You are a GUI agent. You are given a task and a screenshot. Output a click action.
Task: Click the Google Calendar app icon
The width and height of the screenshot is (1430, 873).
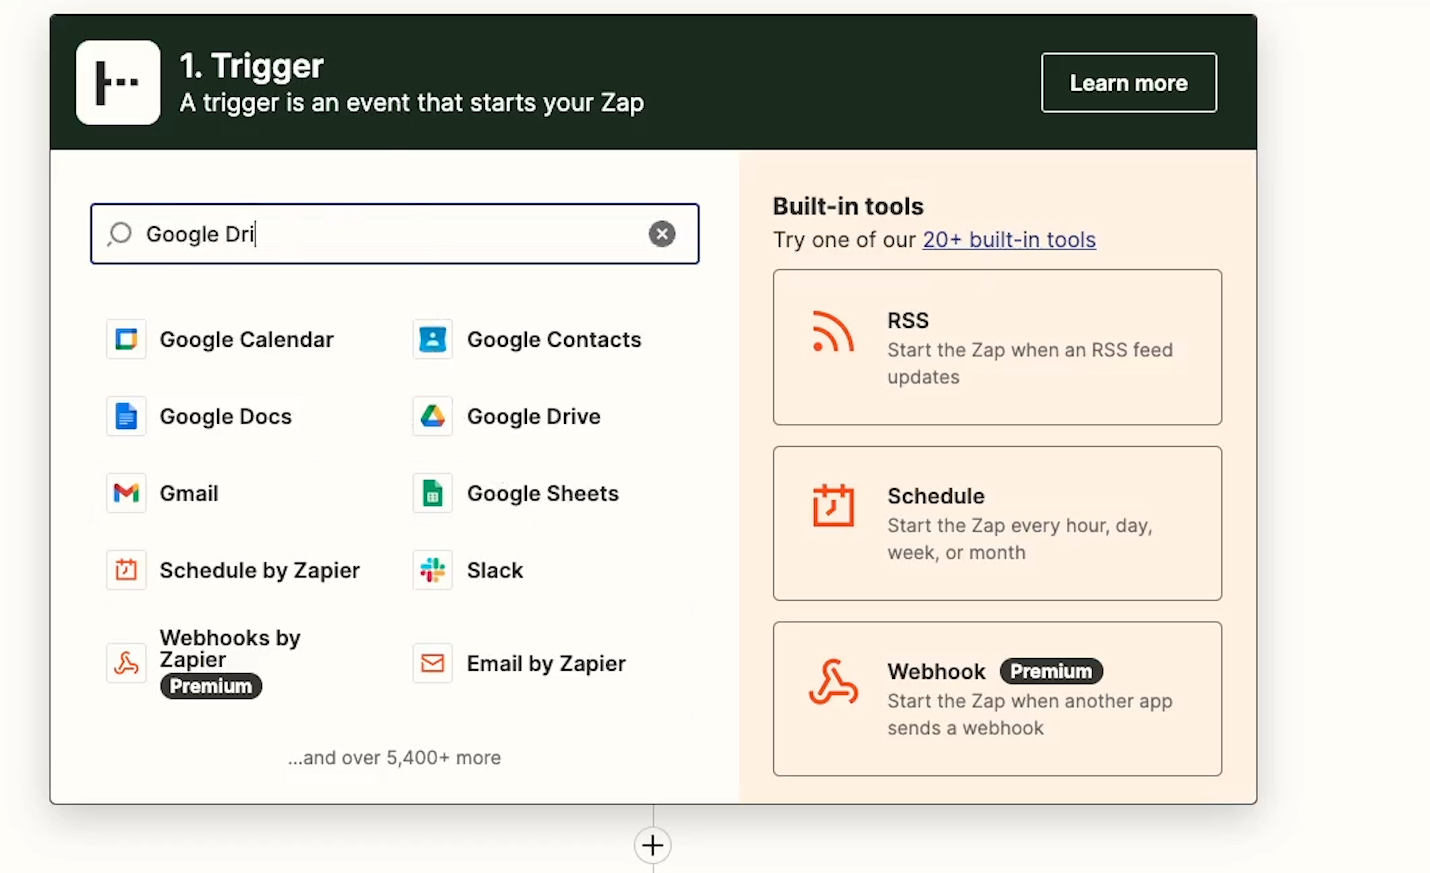[126, 340]
